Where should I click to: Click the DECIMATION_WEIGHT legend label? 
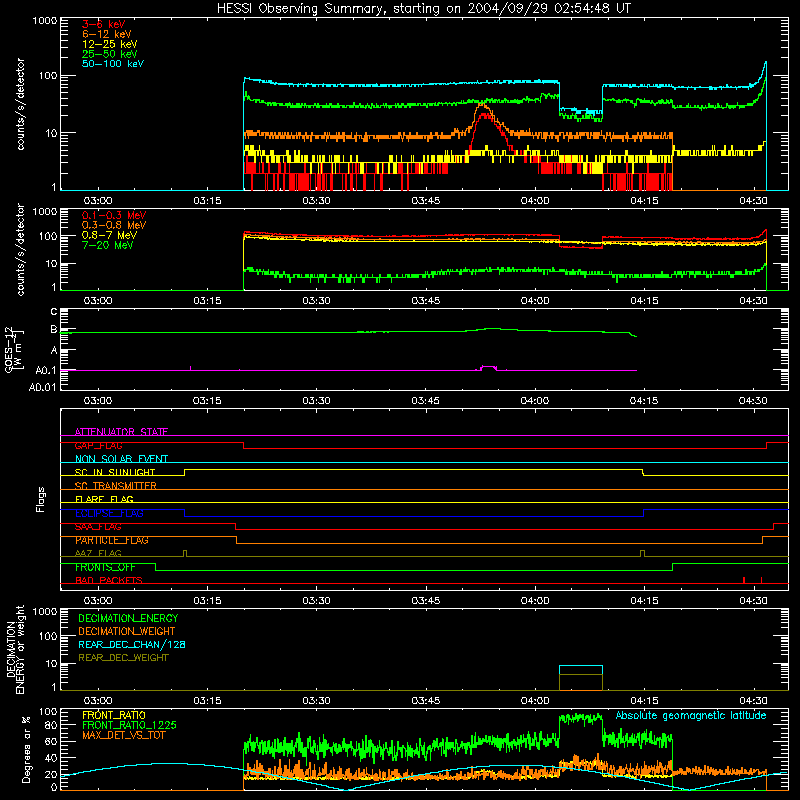pyautogui.click(x=127, y=631)
